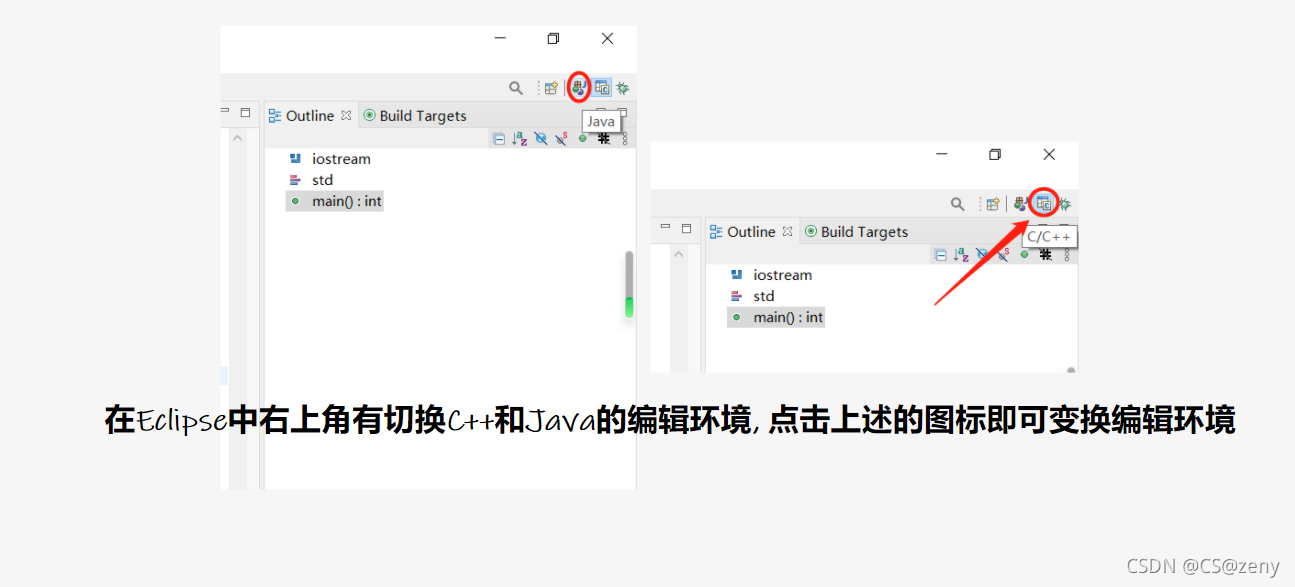Select main() : int in left Outline
This screenshot has width=1295, height=587.
pyautogui.click(x=335, y=201)
